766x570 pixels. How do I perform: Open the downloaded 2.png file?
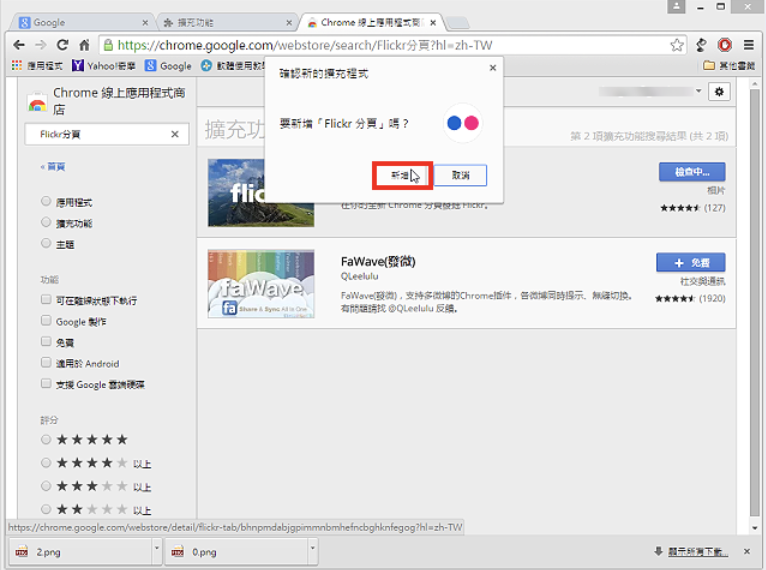pos(81,552)
